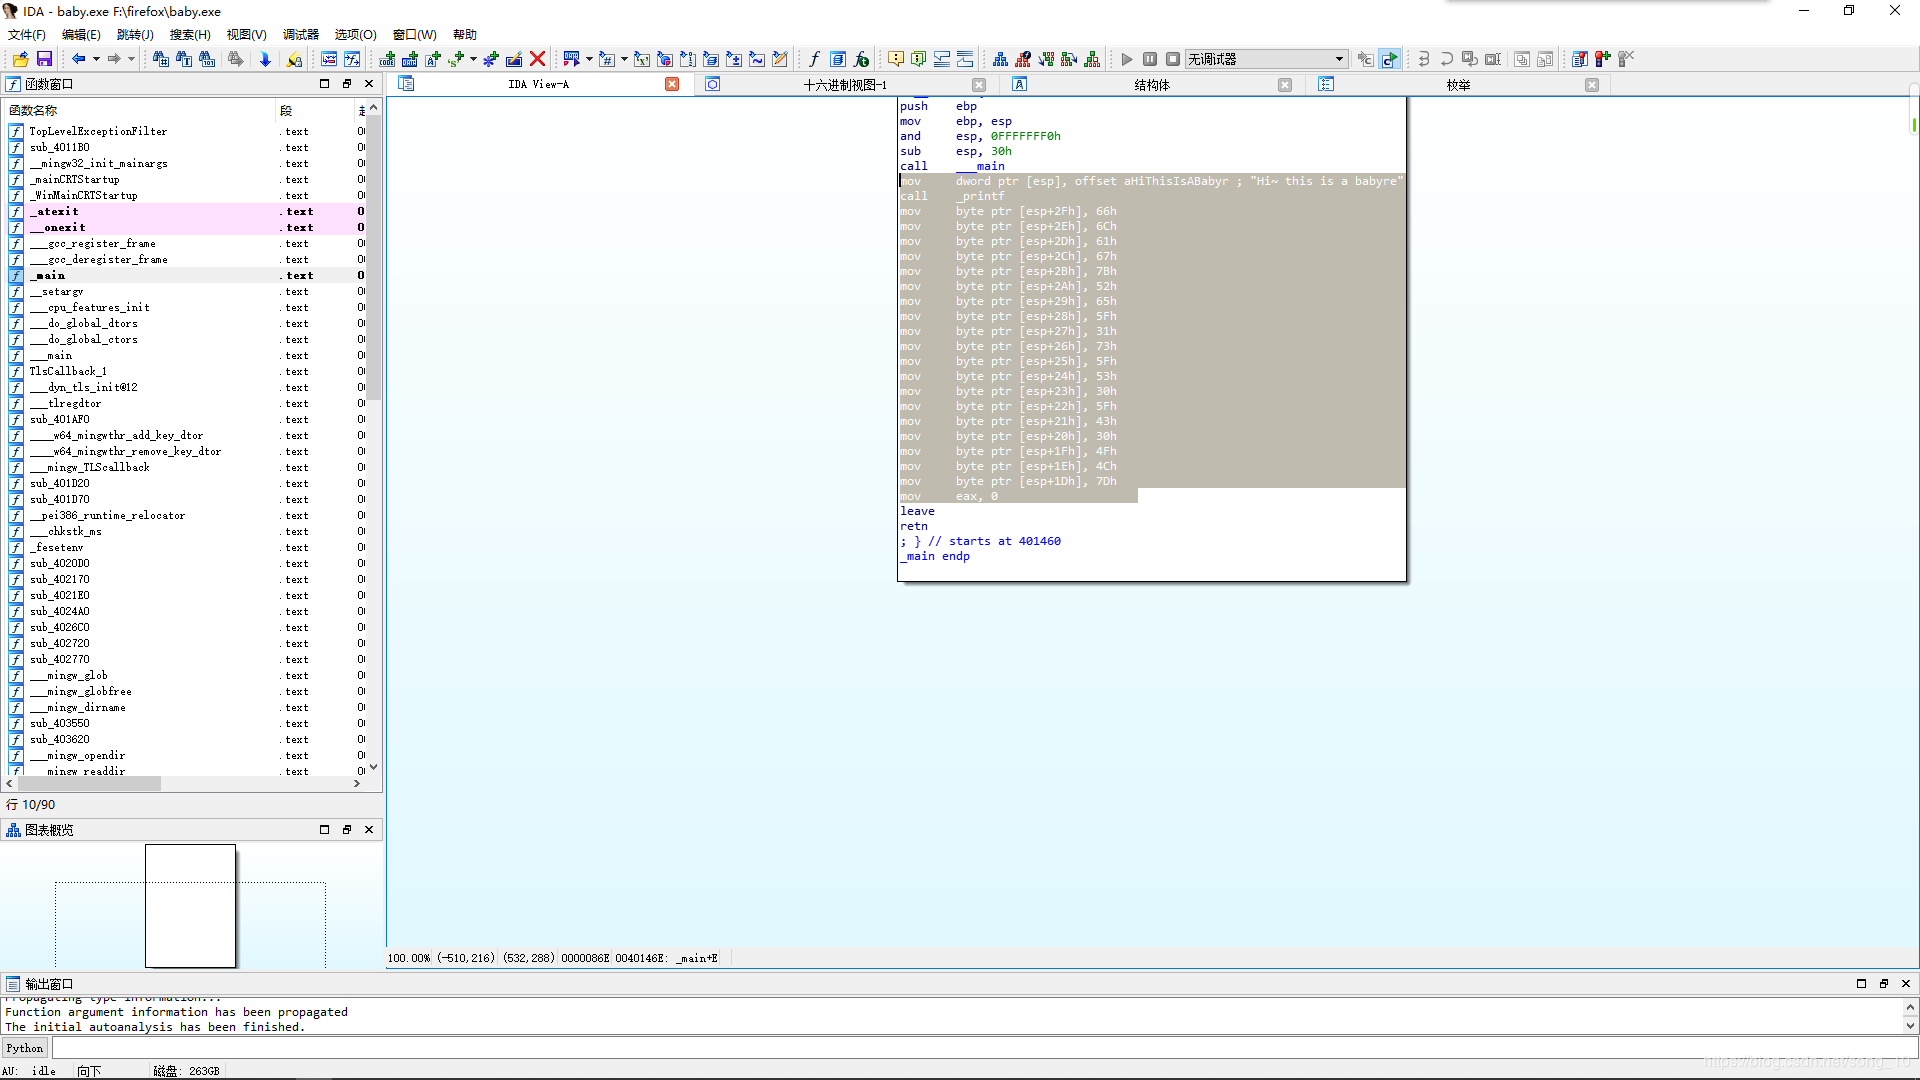This screenshot has width=1920, height=1080.
Task: Switch to the 结构体 tab
Action: (x=1152, y=85)
